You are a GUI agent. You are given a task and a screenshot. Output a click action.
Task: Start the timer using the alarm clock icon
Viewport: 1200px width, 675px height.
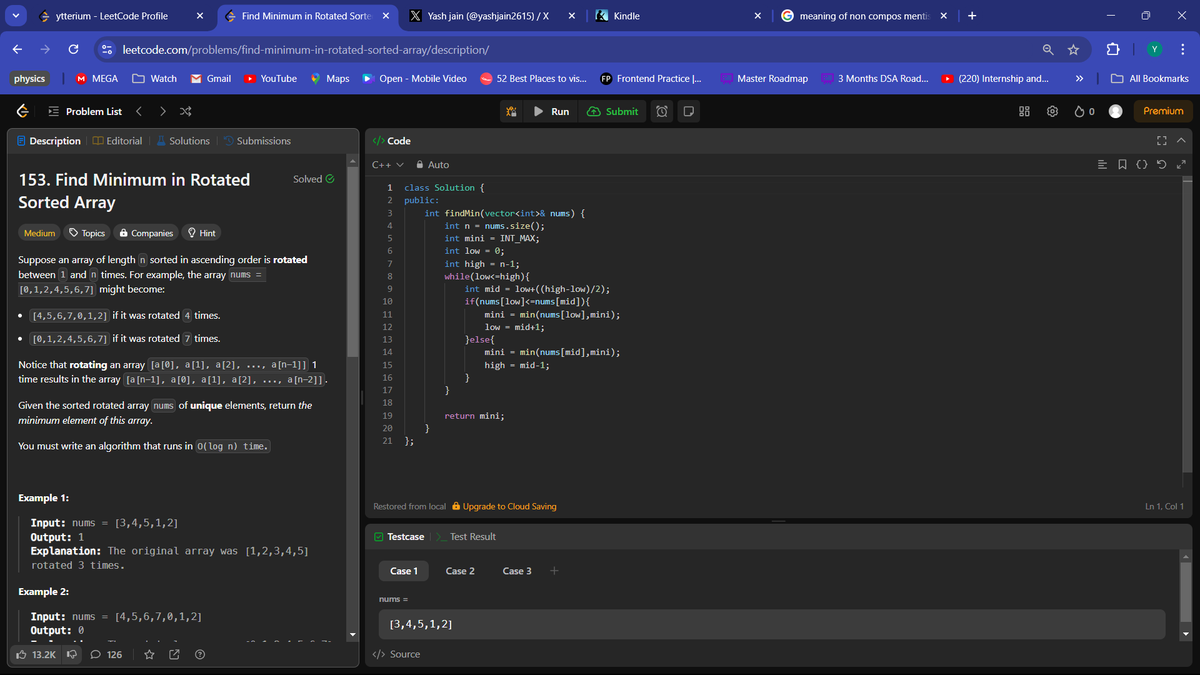[x=662, y=111]
